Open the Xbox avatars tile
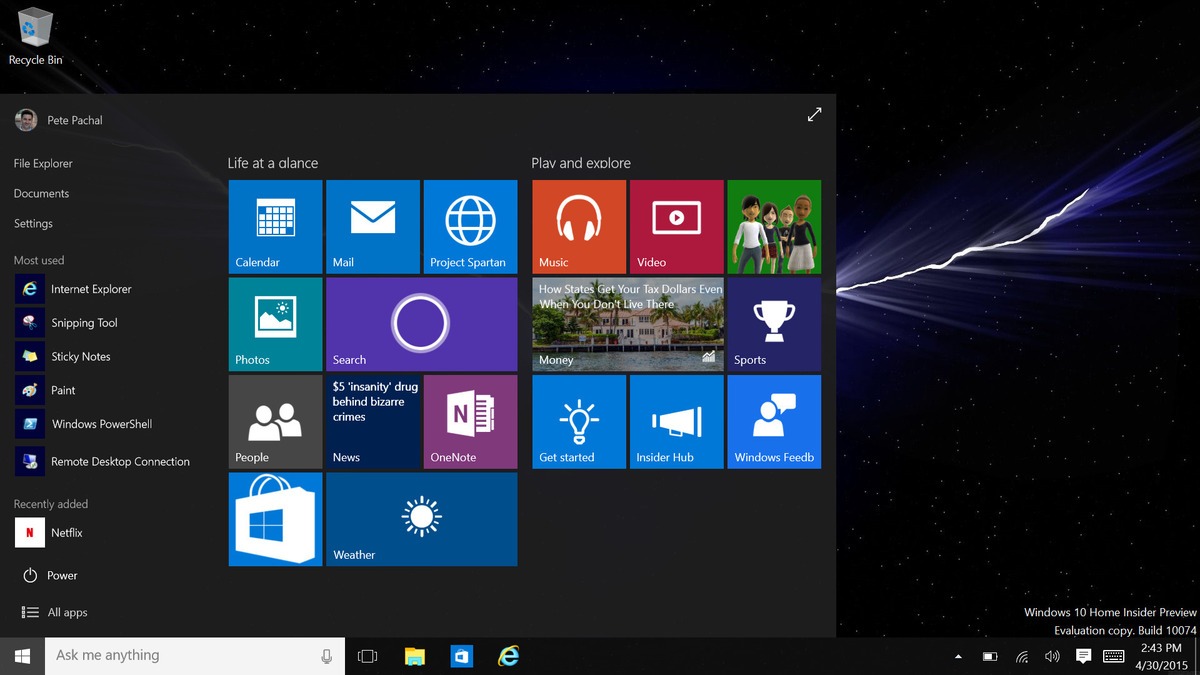This screenshot has height=675, width=1200. (x=774, y=227)
